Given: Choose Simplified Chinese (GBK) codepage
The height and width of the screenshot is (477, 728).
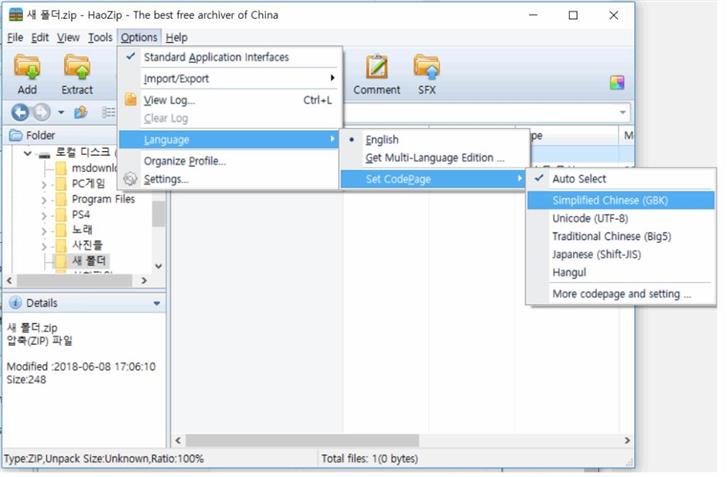Looking at the screenshot, I should click(x=621, y=200).
